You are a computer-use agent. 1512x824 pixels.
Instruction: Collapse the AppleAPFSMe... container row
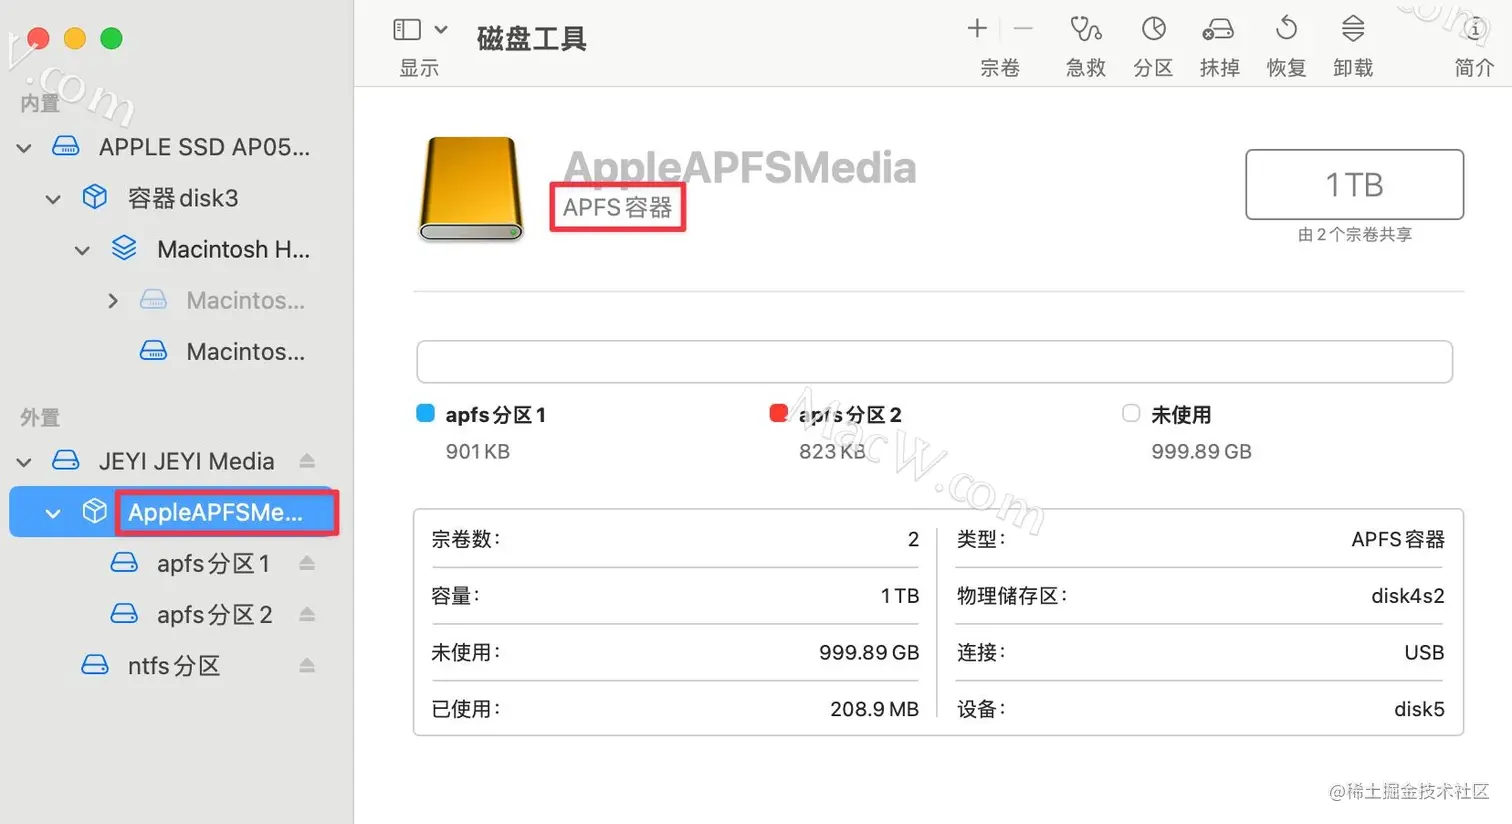[x=53, y=513]
